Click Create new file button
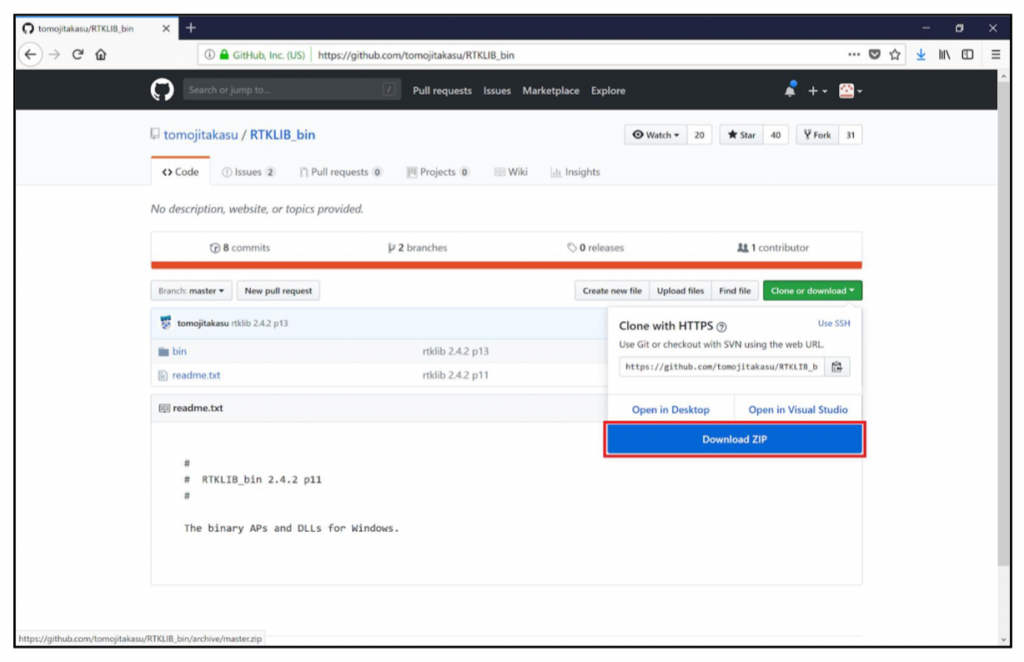 pyautogui.click(x=612, y=291)
